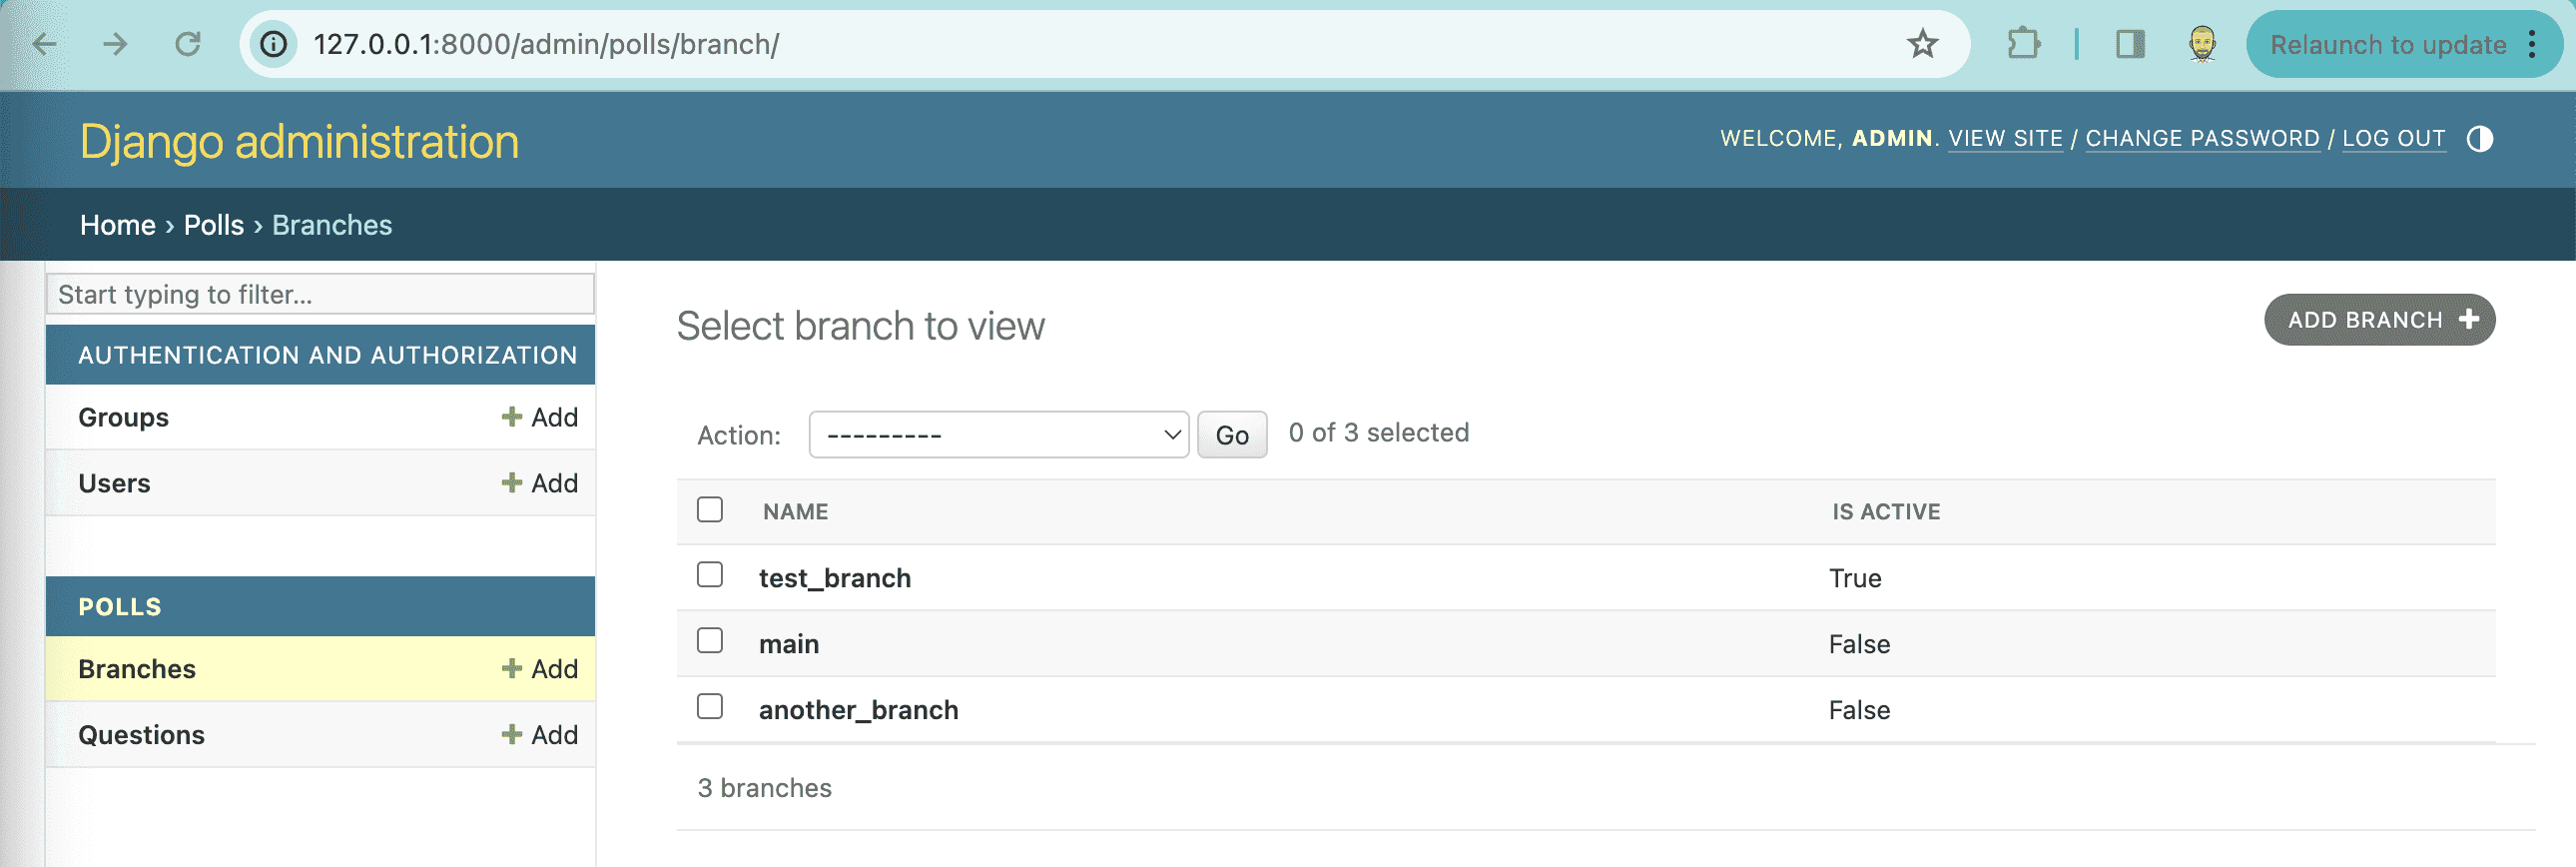Click the site info icon in the address bar
Image resolution: width=2576 pixels, height=867 pixels.
[x=274, y=44]
